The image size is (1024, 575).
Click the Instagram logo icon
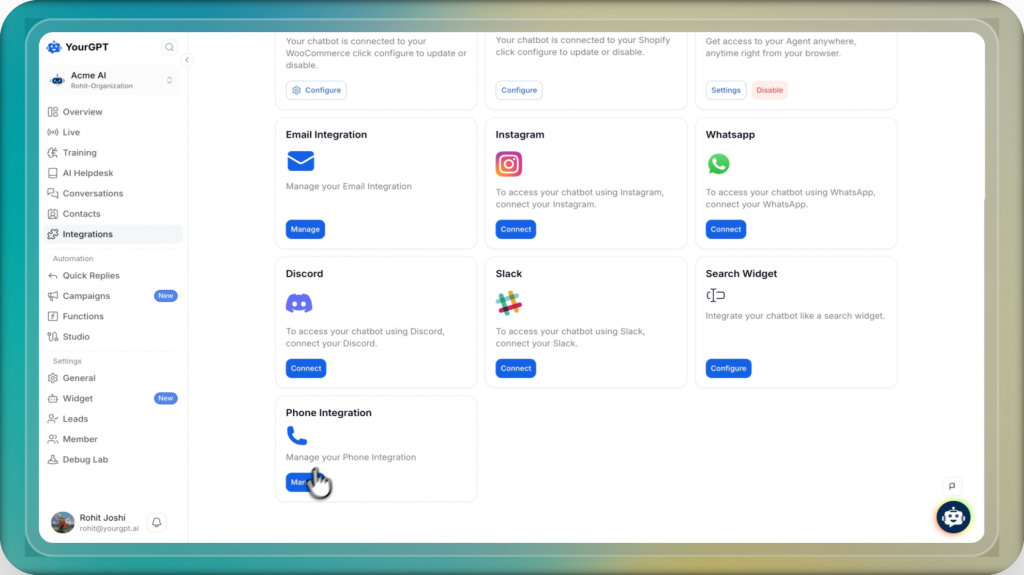coord(509,164)
